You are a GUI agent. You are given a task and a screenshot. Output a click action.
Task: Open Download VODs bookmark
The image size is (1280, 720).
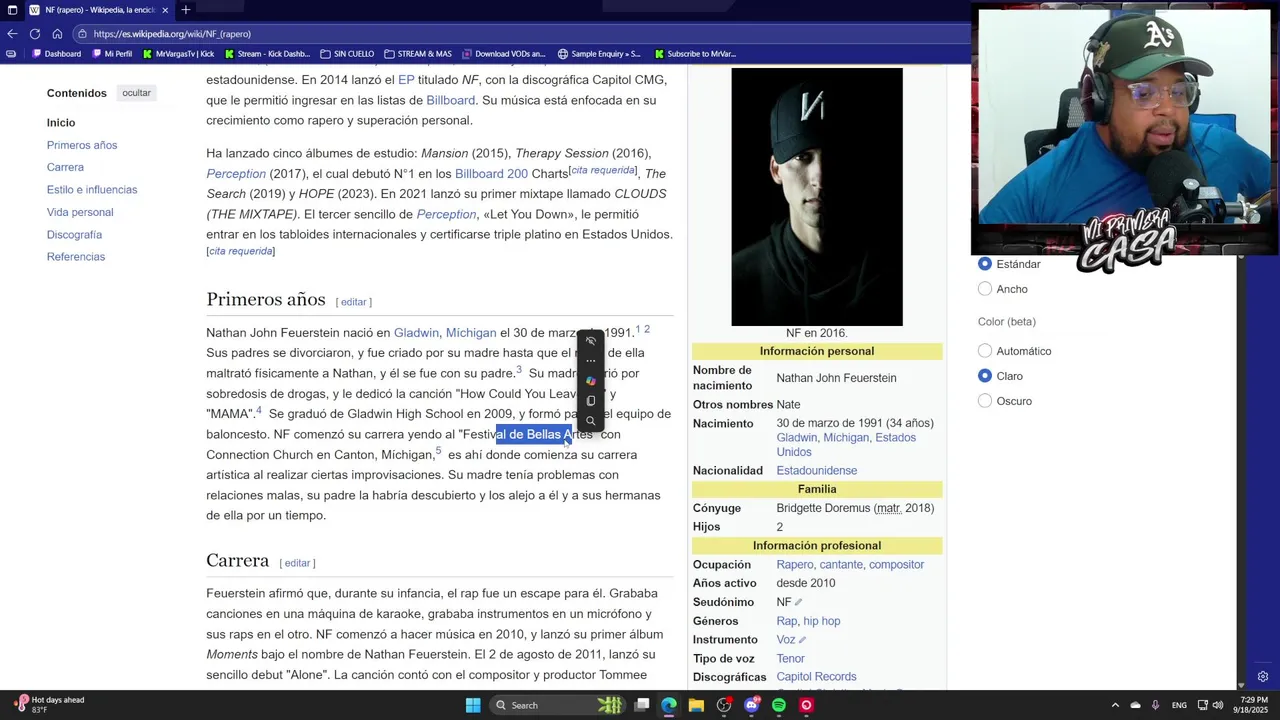(504, 54)
